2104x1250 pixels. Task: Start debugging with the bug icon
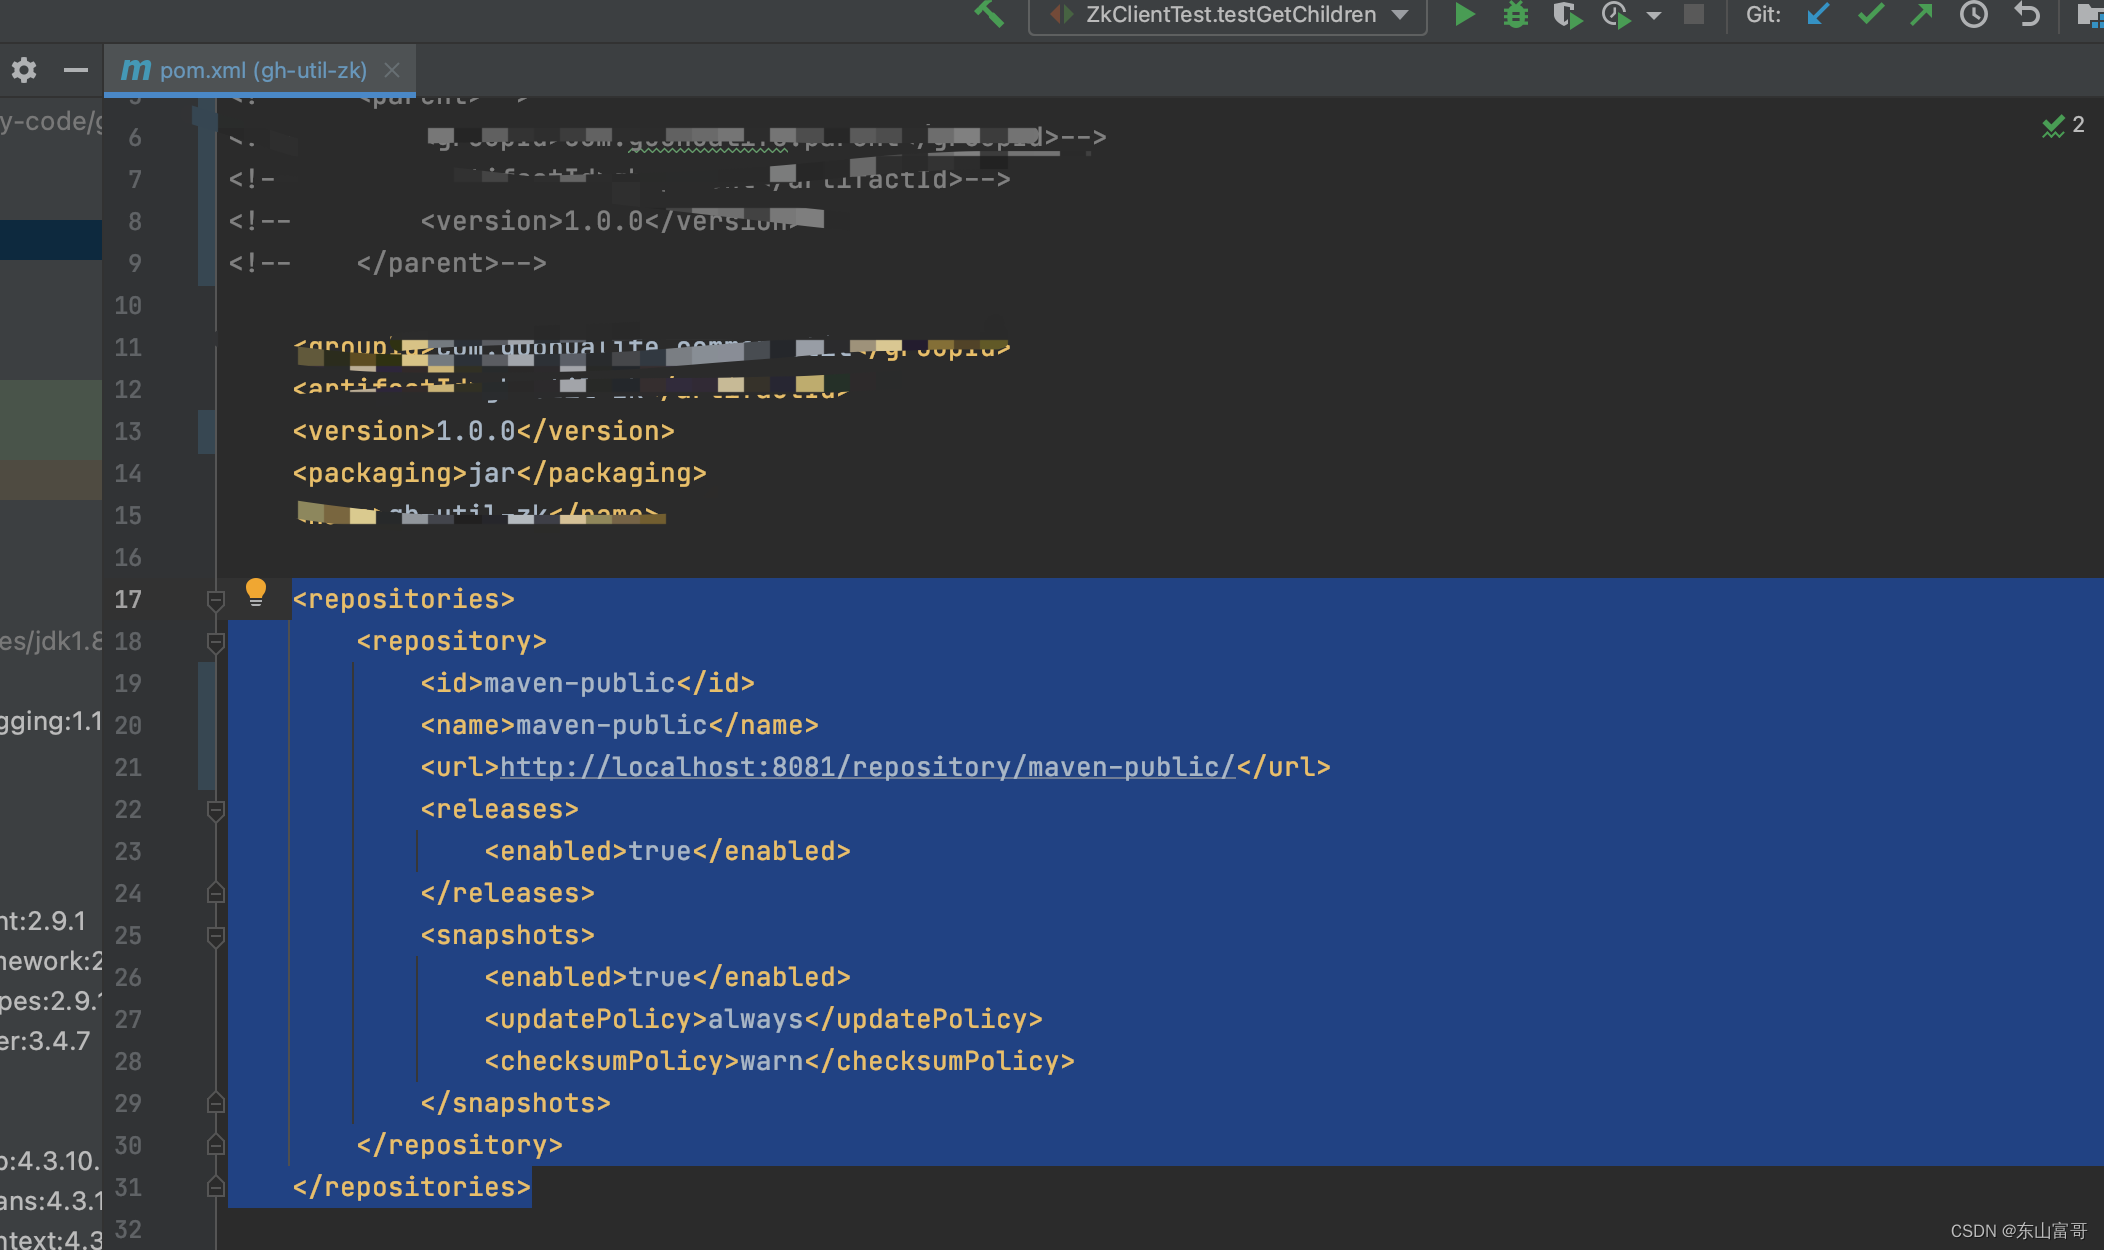click(1516, 14)
